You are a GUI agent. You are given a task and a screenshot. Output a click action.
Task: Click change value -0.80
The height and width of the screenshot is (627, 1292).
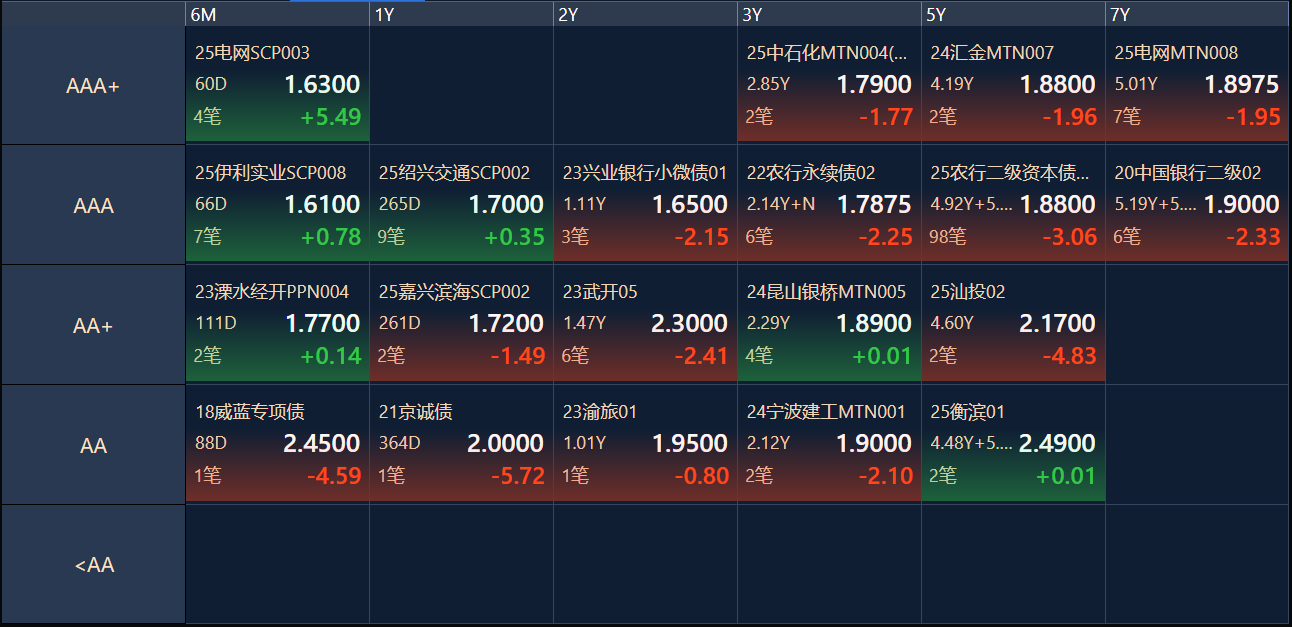click(701, 476)
